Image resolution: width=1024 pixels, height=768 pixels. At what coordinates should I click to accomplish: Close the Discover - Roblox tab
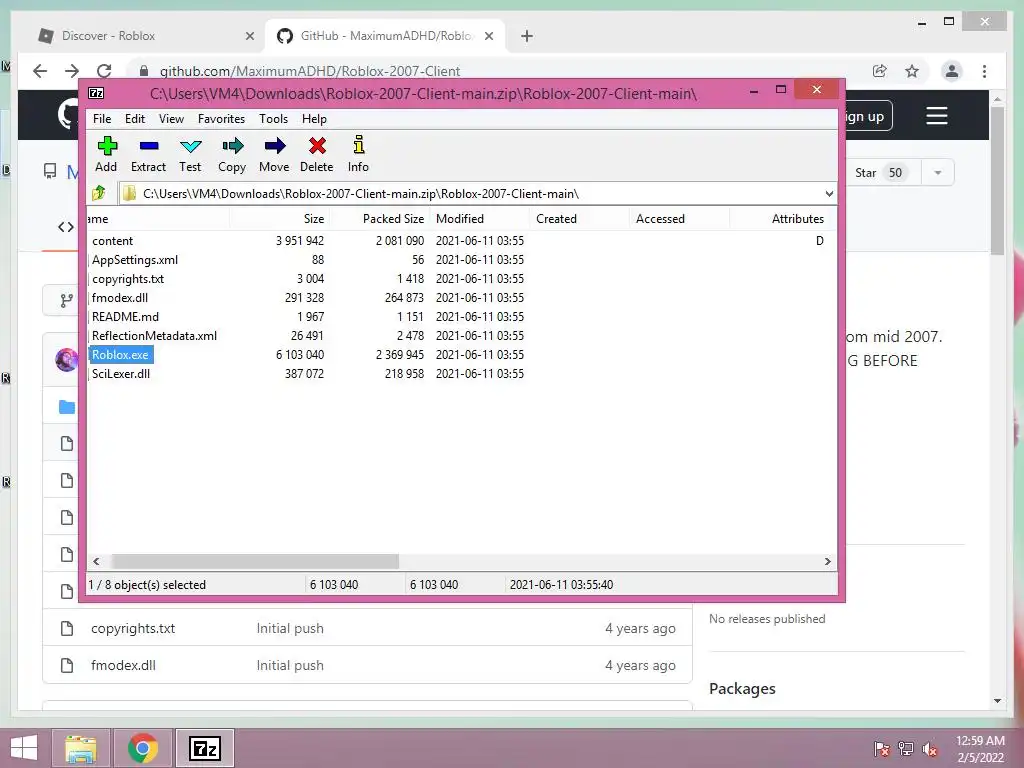[x=249, y=36]
